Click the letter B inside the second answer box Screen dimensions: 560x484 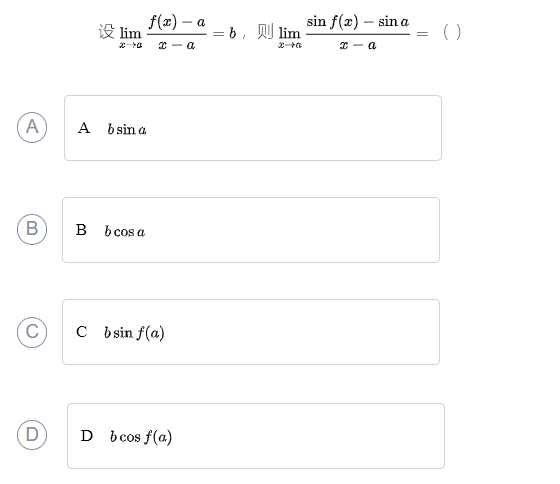(x=81, y=230)
